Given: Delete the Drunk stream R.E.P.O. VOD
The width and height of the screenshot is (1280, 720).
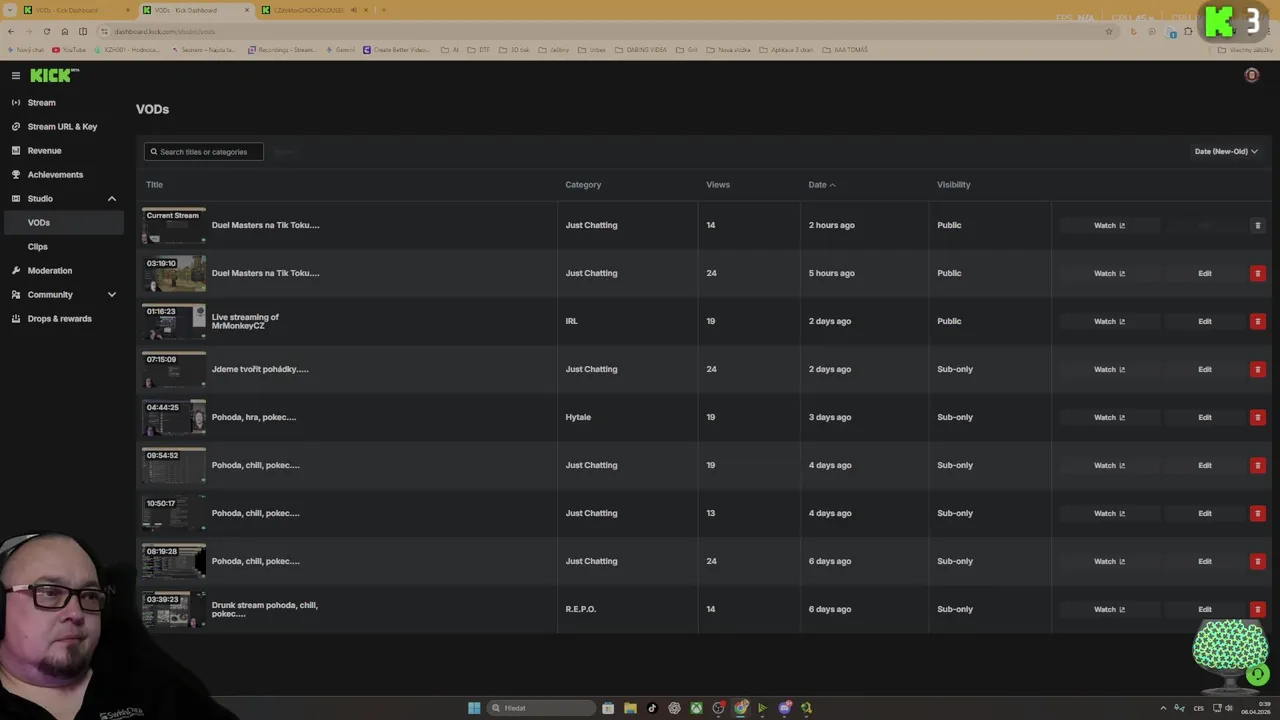Looking at the screenshot, I should tap(1258, 609).
